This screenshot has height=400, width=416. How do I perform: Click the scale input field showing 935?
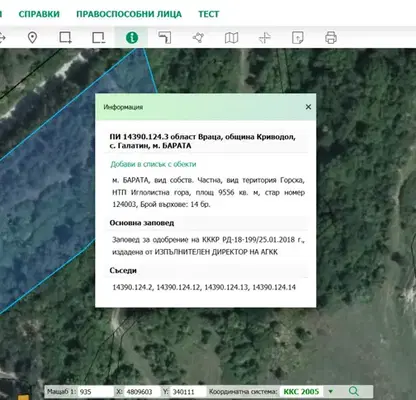pyautogui.click(x=96, y=392)
